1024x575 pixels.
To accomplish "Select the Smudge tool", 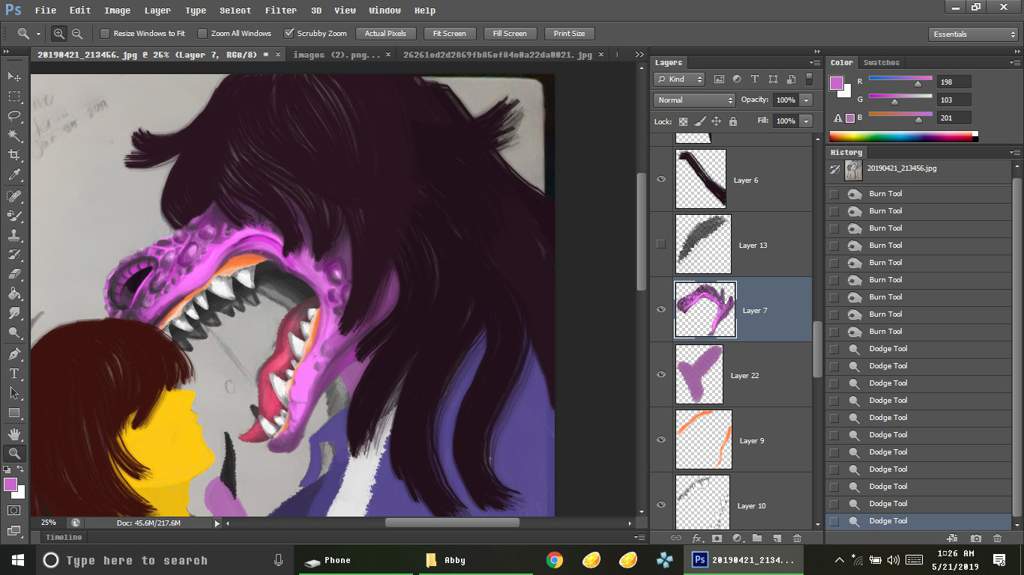I will pos(14,314).
